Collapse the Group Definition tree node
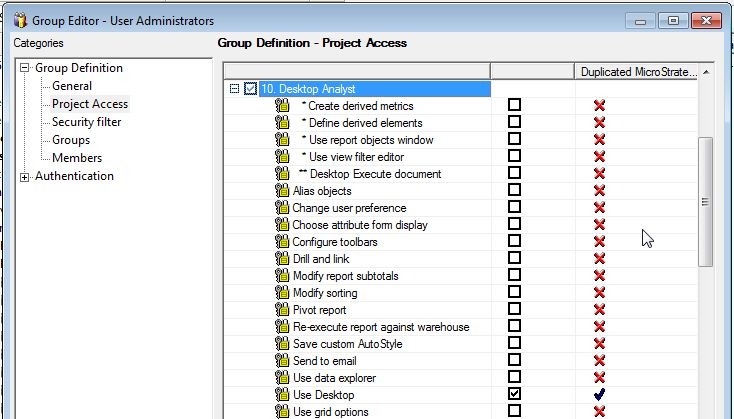The image size is (734, 419). pyautogui.click(x=24, y=69)
